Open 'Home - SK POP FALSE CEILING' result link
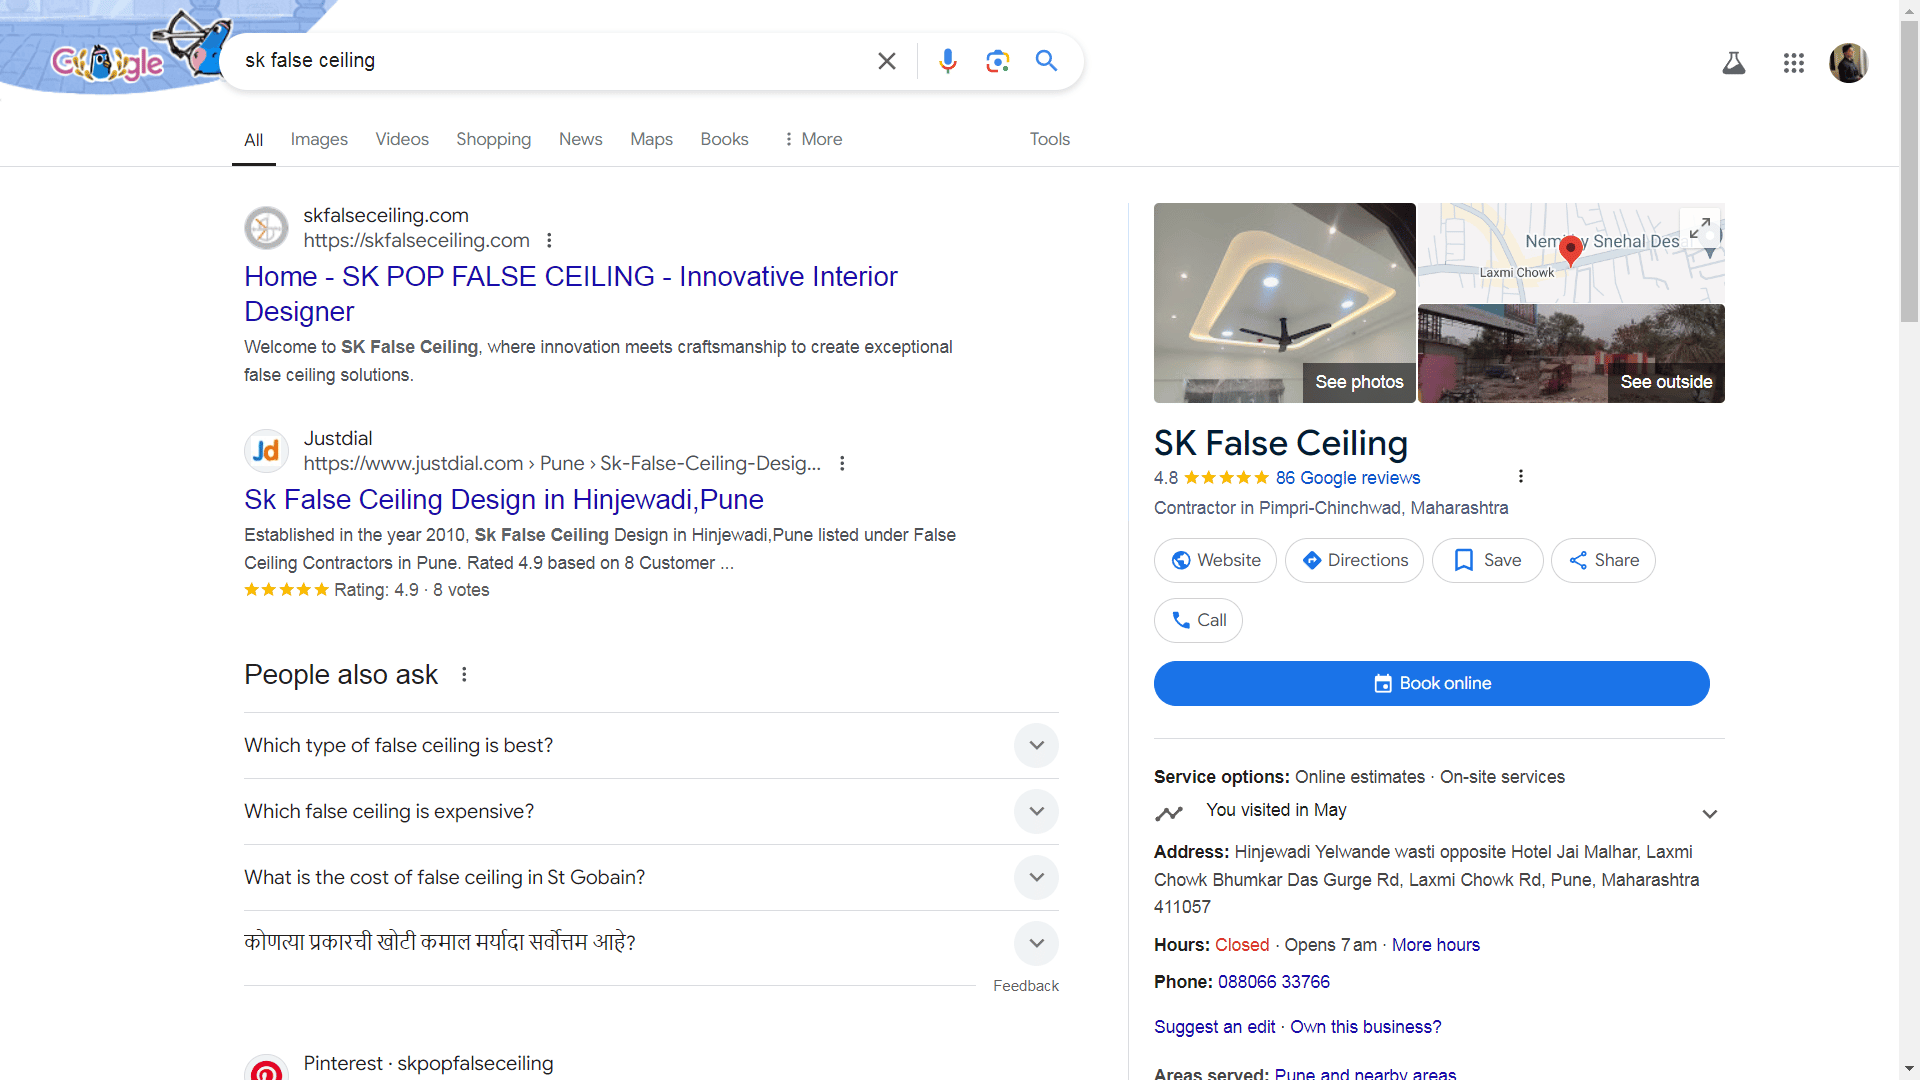The height and width of the screenshot is (1080, 1920). (x=571, y=294)
